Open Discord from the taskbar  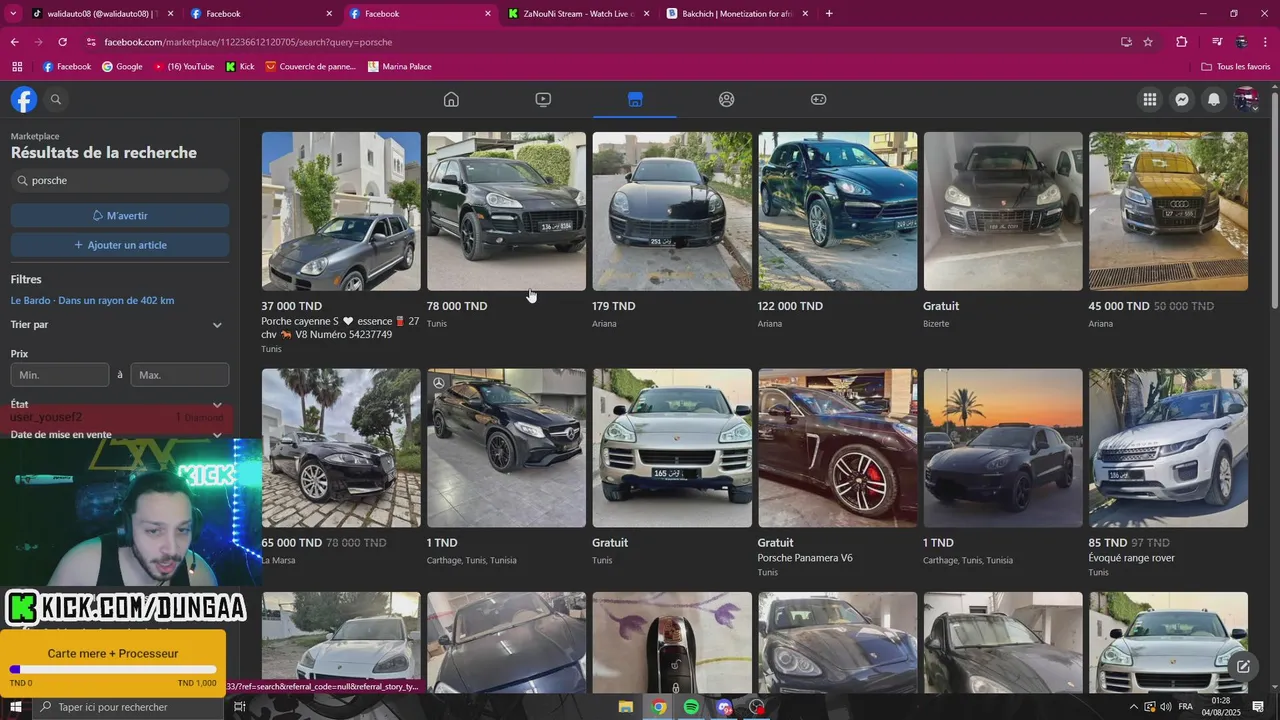click(725, 707)
